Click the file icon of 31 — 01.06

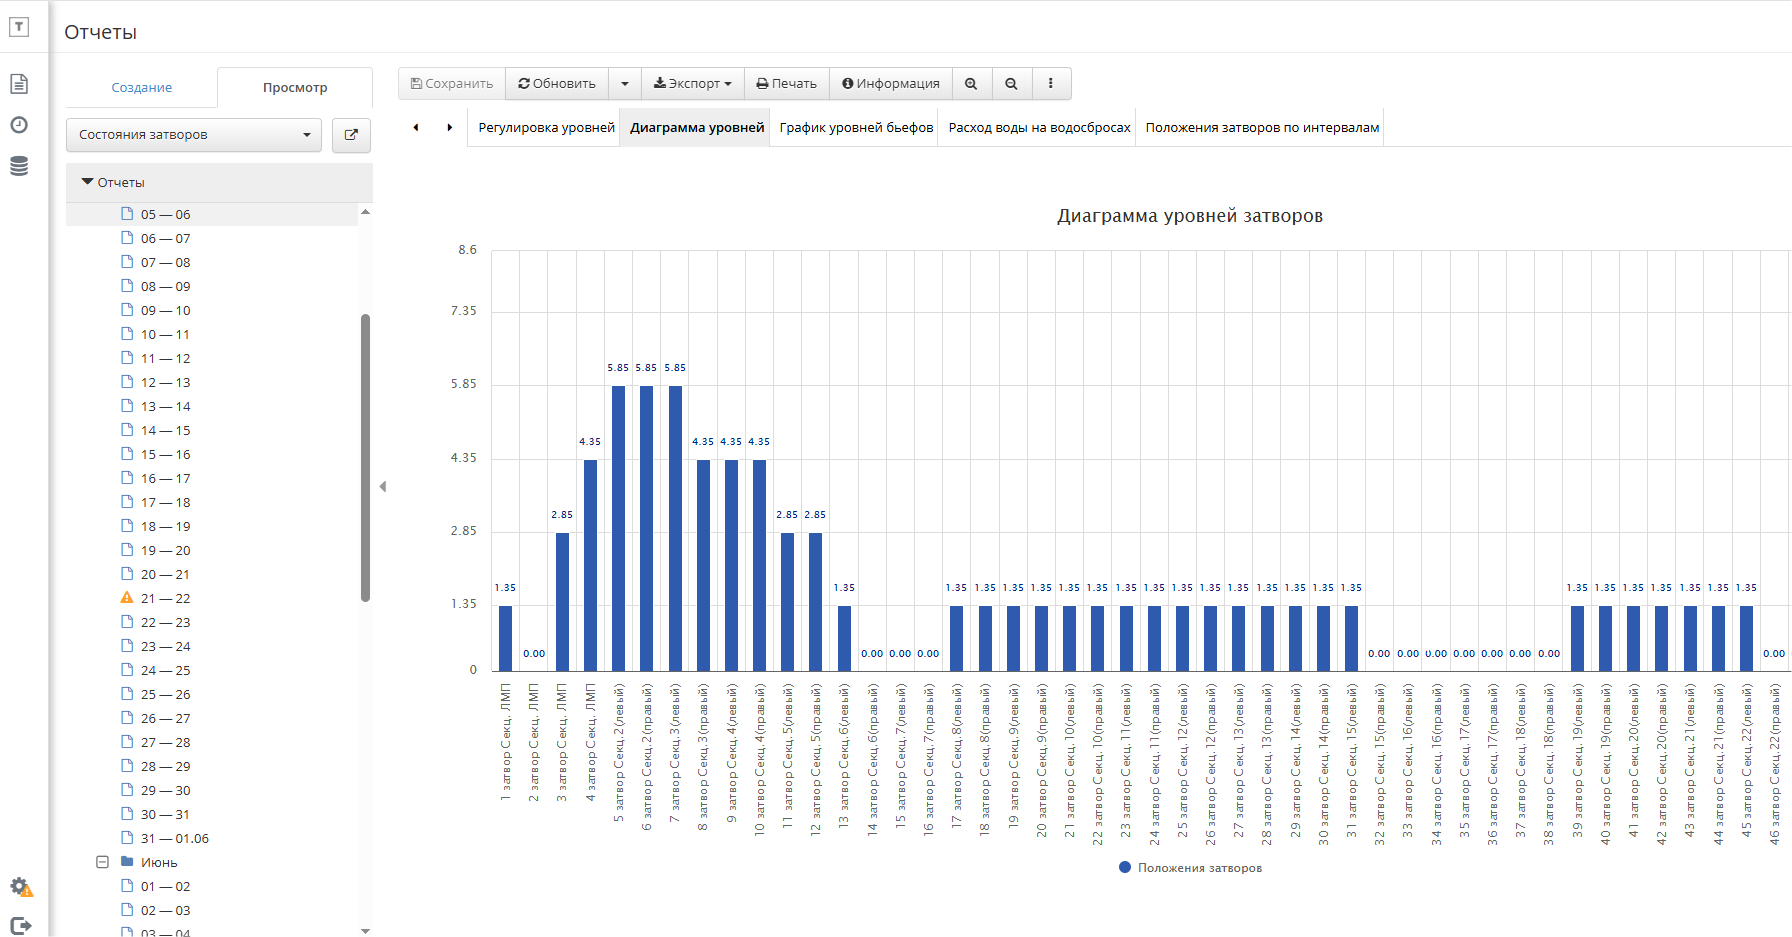[127, 838]
